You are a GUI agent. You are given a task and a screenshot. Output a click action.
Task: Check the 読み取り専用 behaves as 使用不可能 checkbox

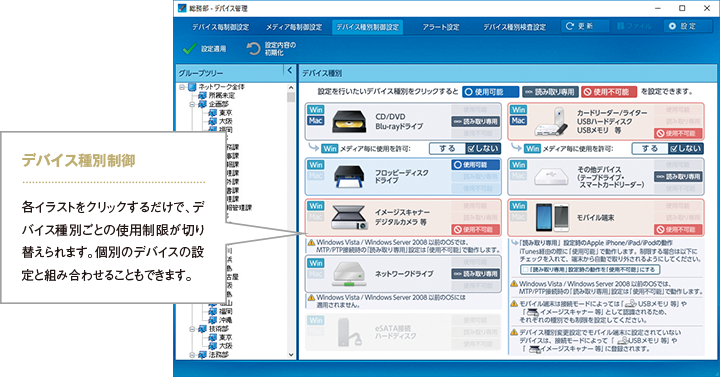(525, 270)
